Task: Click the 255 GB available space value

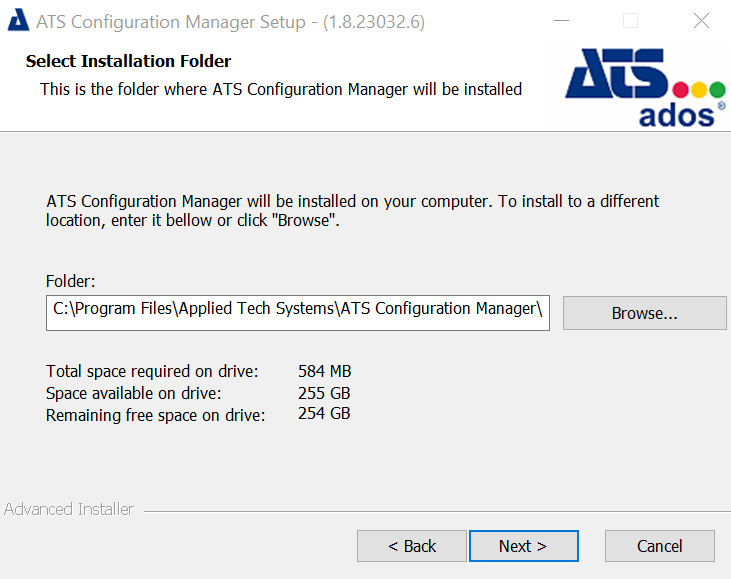Action: tap(324, 393)
